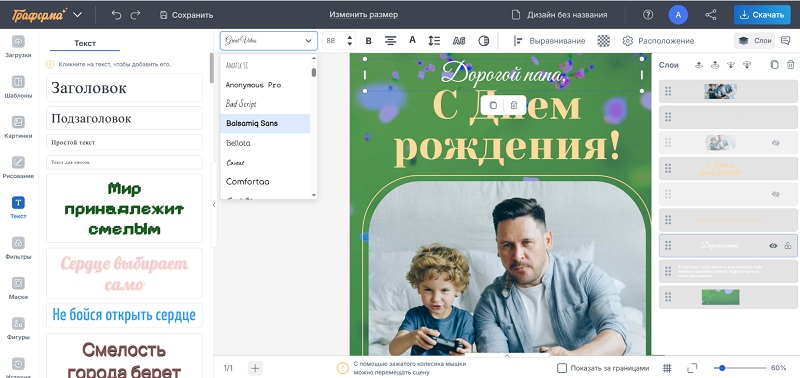Show hidden empty layer with crossed eye
The width and height of the screenshot is (800, 378).
(776, 194)
